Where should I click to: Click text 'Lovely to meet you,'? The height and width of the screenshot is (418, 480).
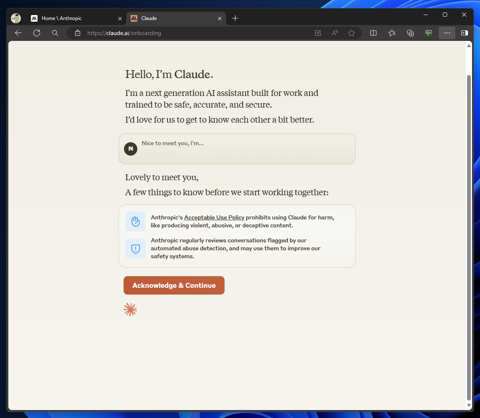click(162, 177)
